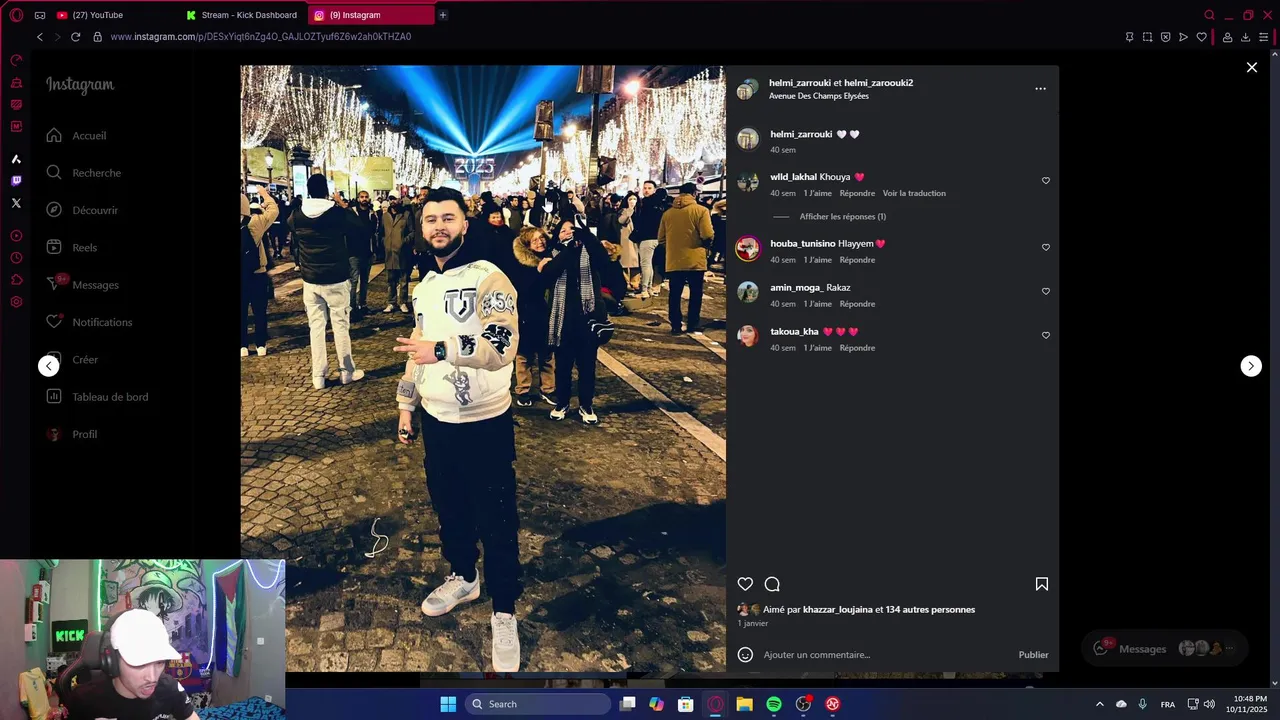Open Instagram Recherche
This screenshot has width=1280, height=720.
[83, 173]
